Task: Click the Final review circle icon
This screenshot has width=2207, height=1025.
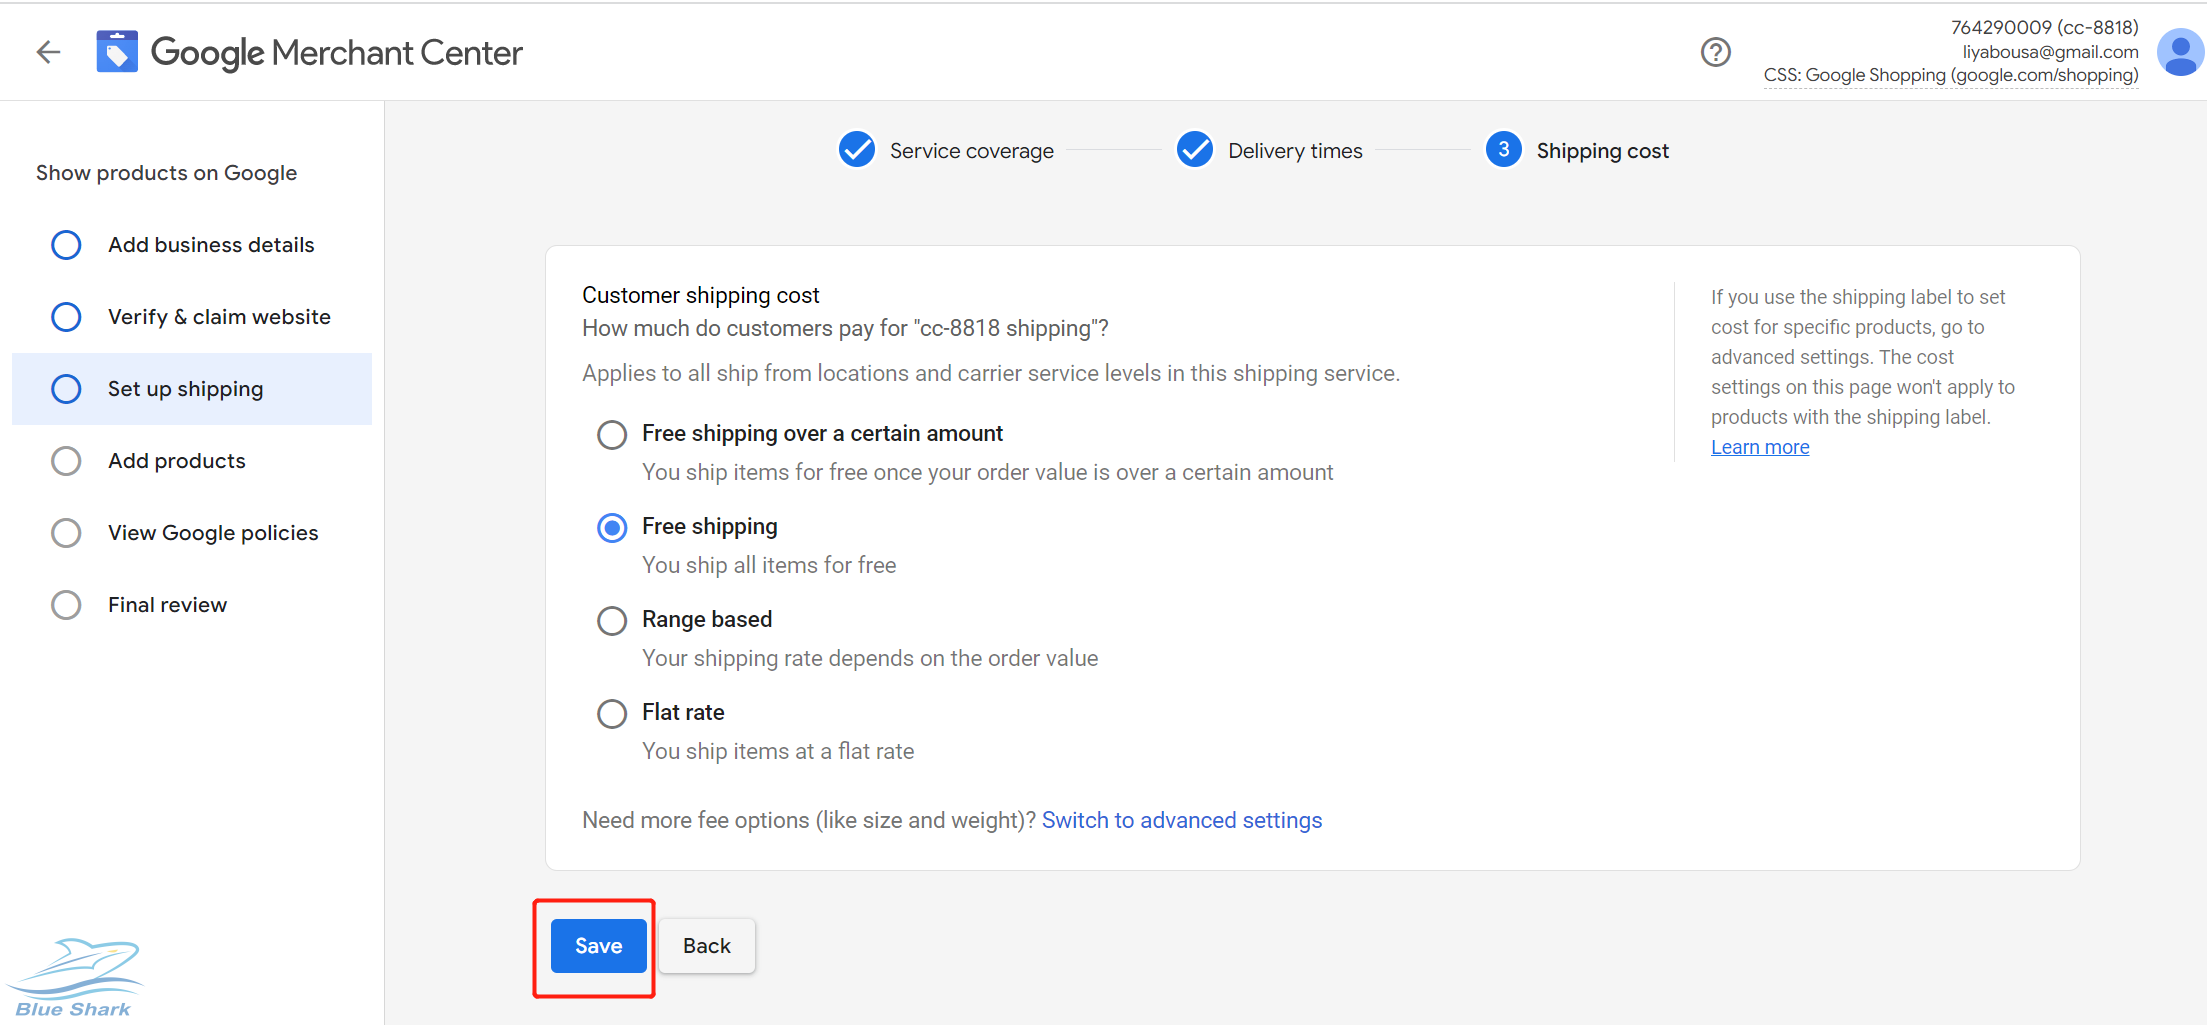Action: point(66,605)
